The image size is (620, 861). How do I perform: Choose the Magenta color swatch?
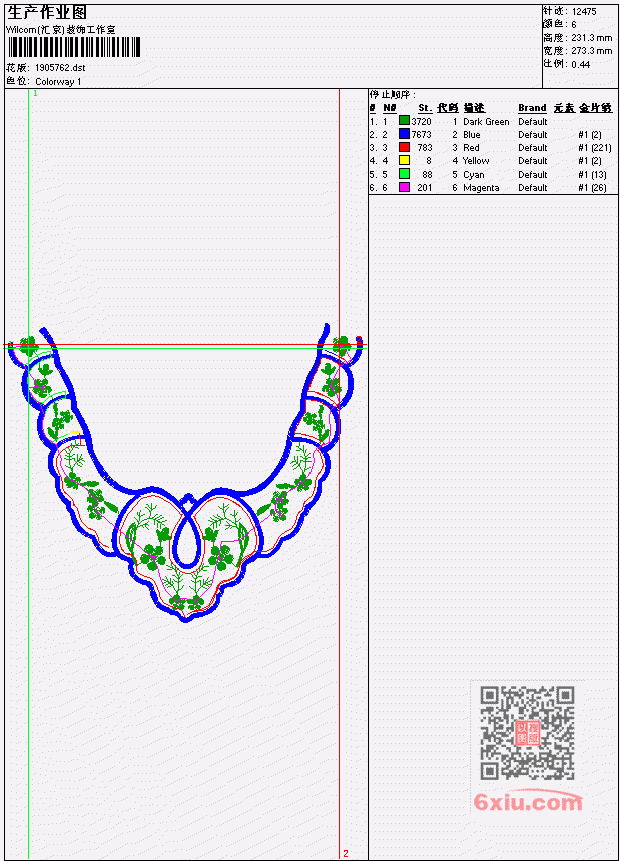pos(404,187)
